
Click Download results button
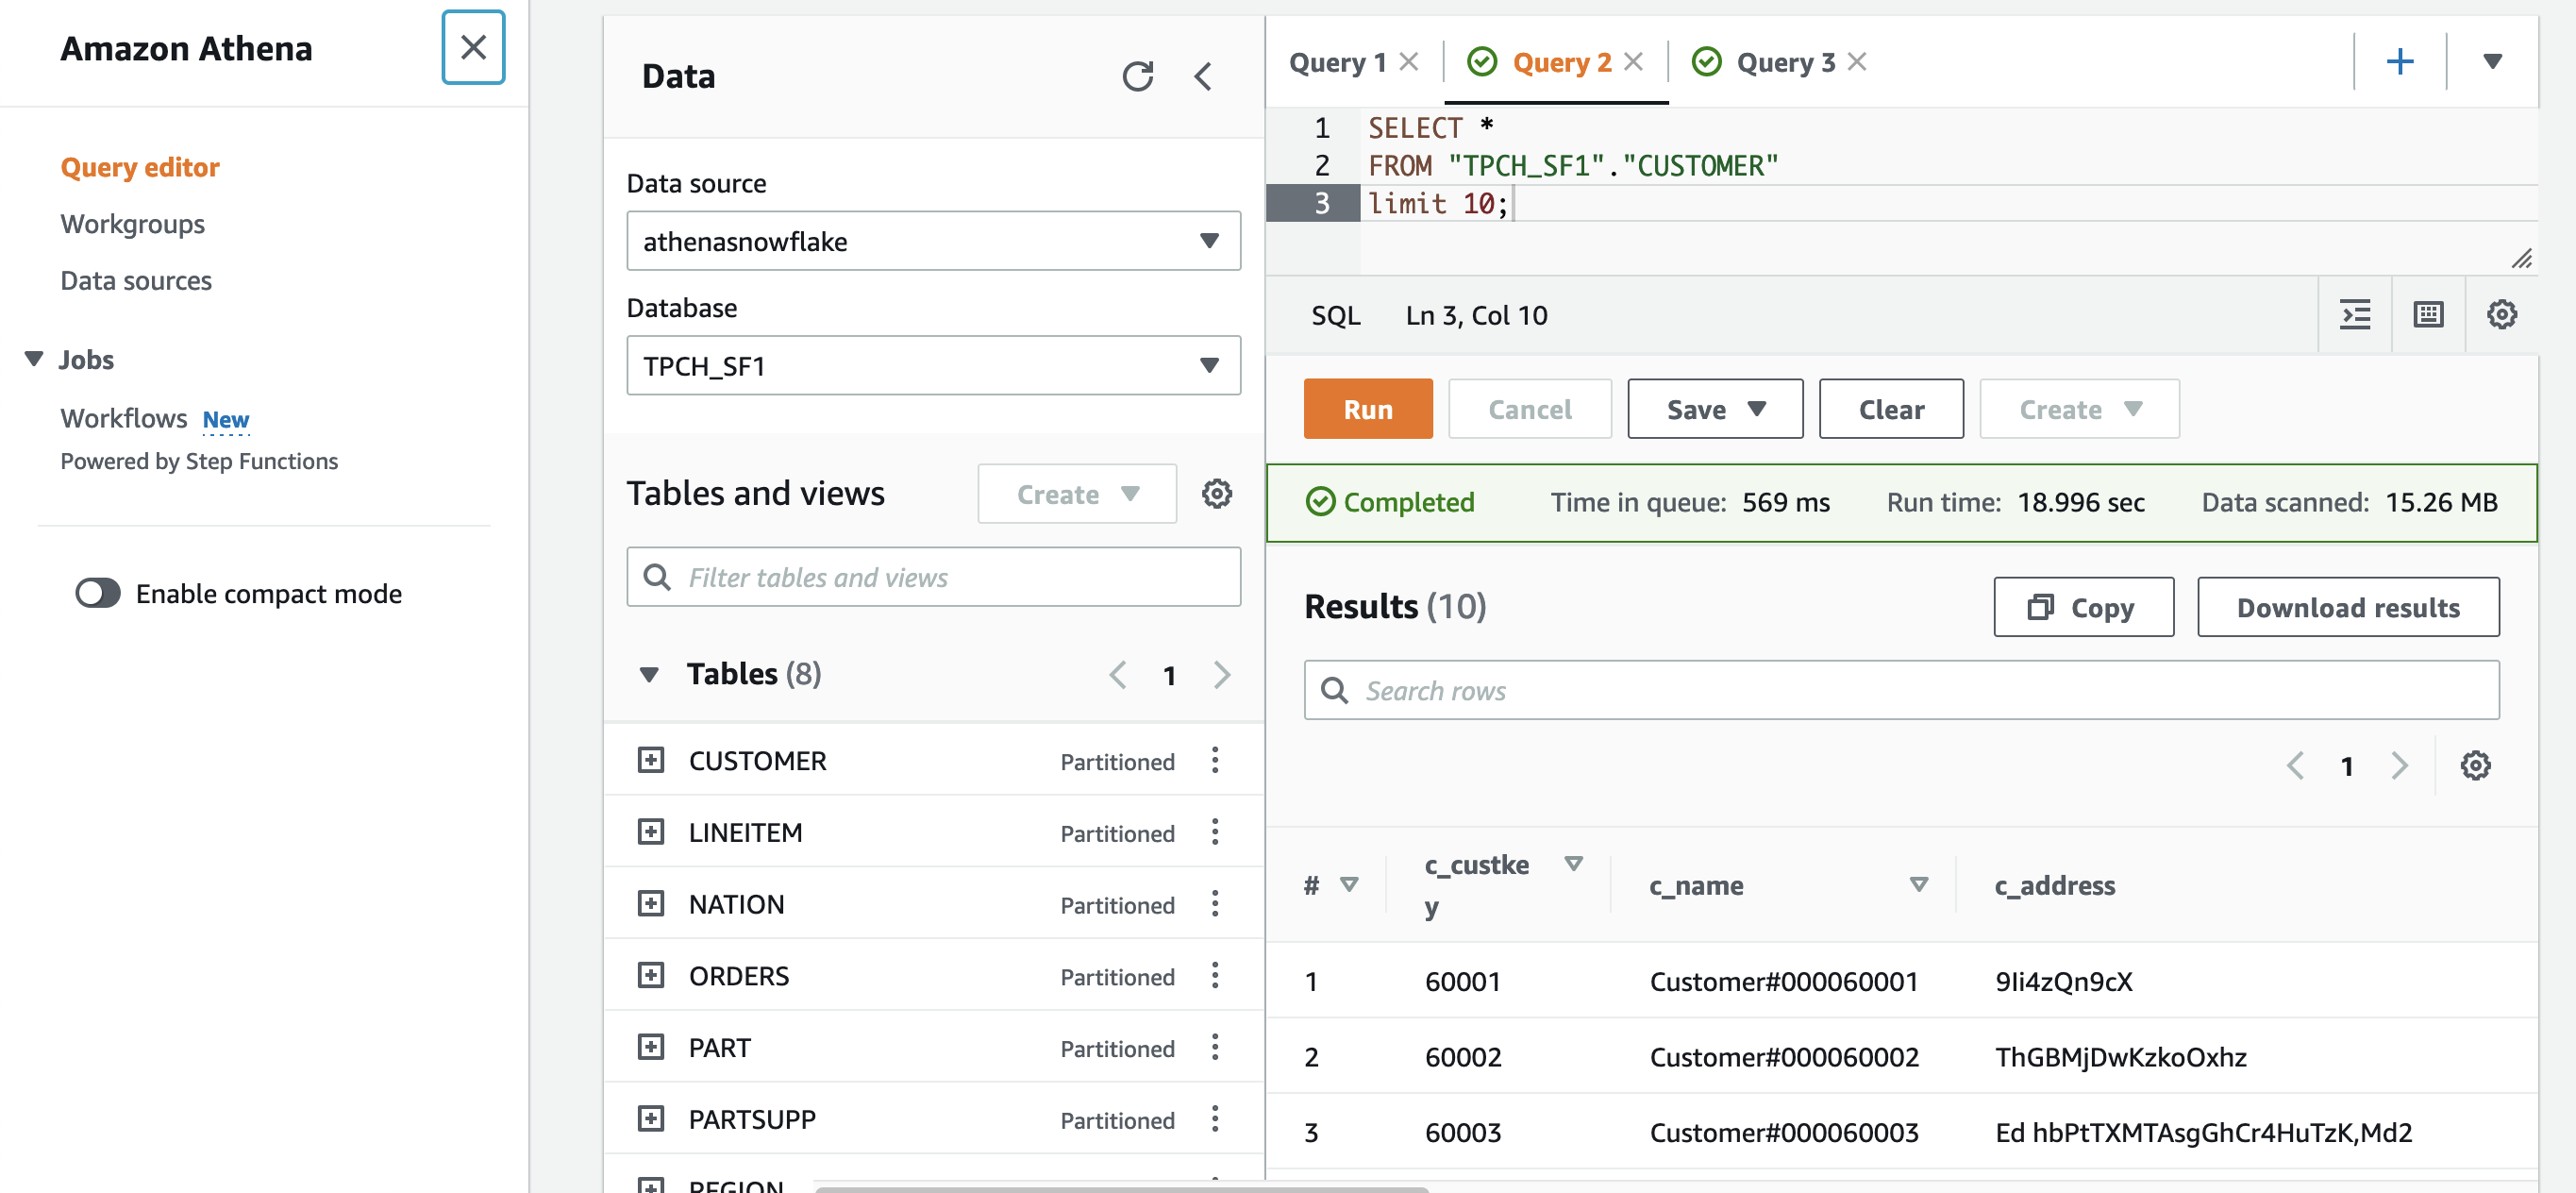click(2347, 607)
